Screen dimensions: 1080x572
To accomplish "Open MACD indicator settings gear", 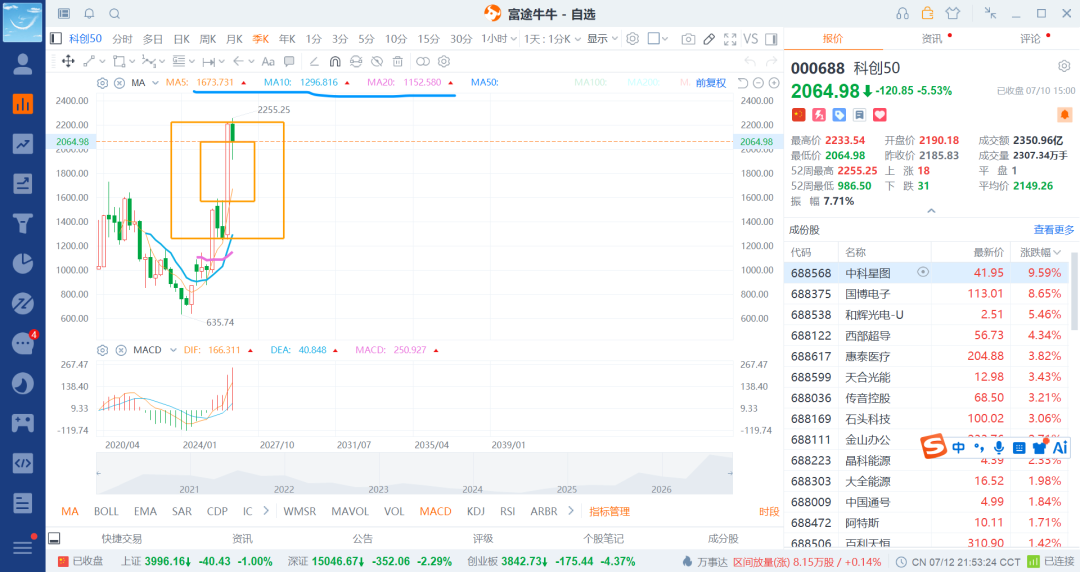I will pyautogui.click(x=103, y=350).
